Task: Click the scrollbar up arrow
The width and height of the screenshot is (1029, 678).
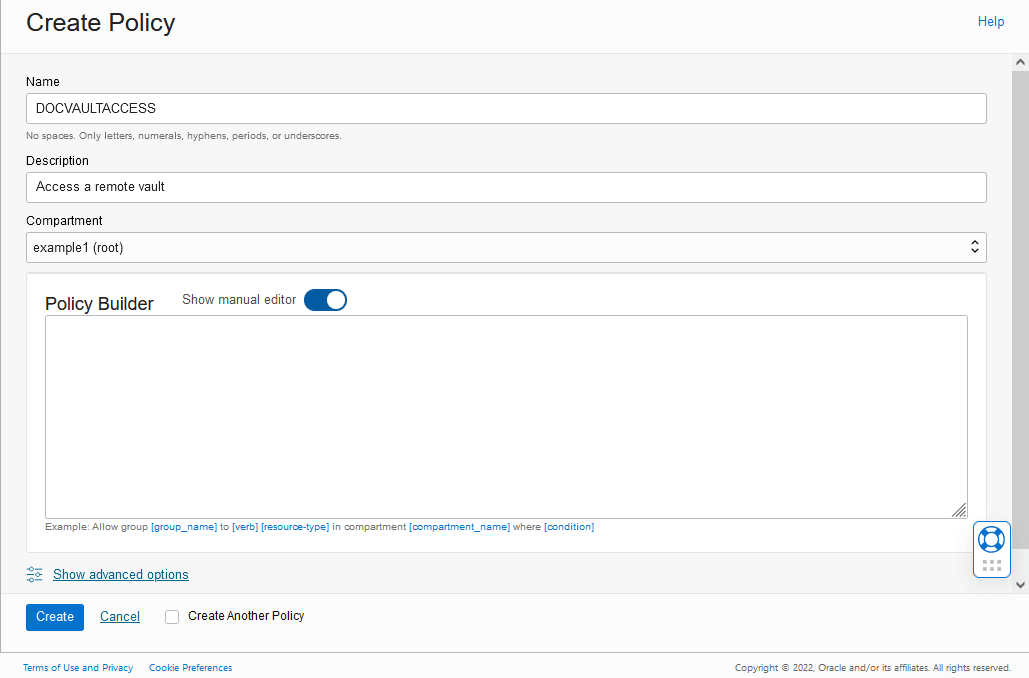Action: pos(1020,63)
